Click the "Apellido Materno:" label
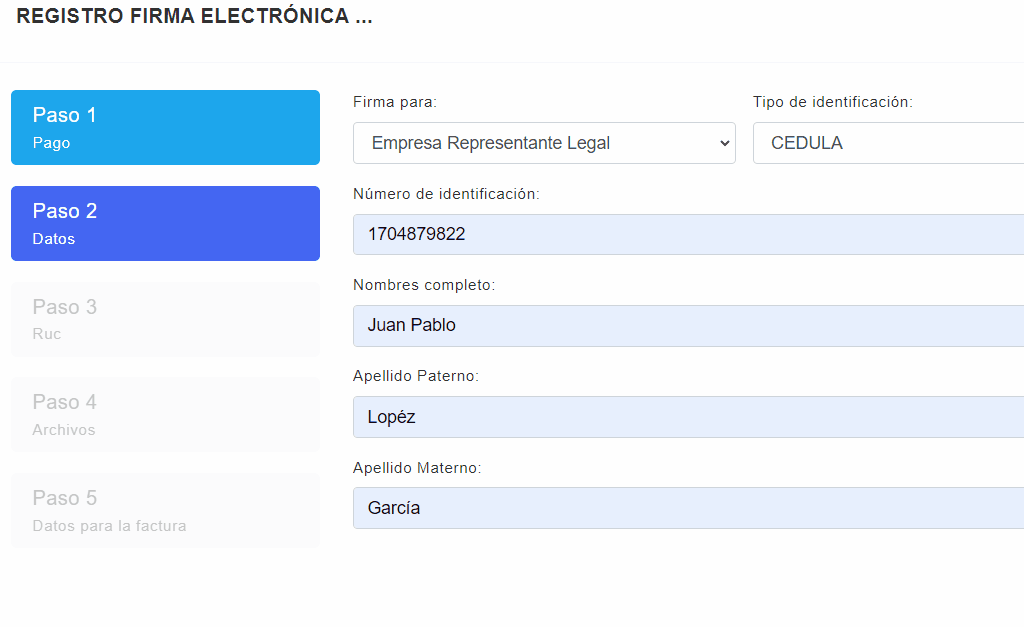This screenshot has width=1024, height=627. pos(417,467)
